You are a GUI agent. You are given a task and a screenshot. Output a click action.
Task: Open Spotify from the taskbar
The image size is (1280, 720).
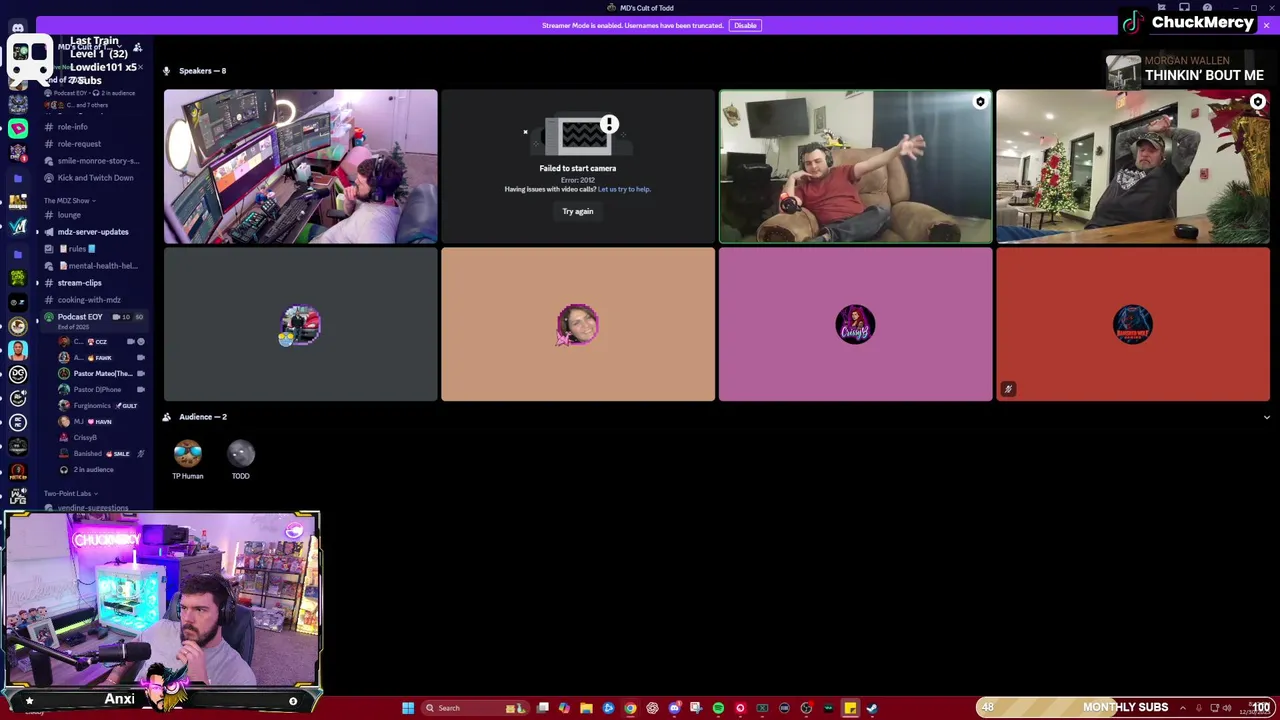pyautogui.click(x=718, y=708)
